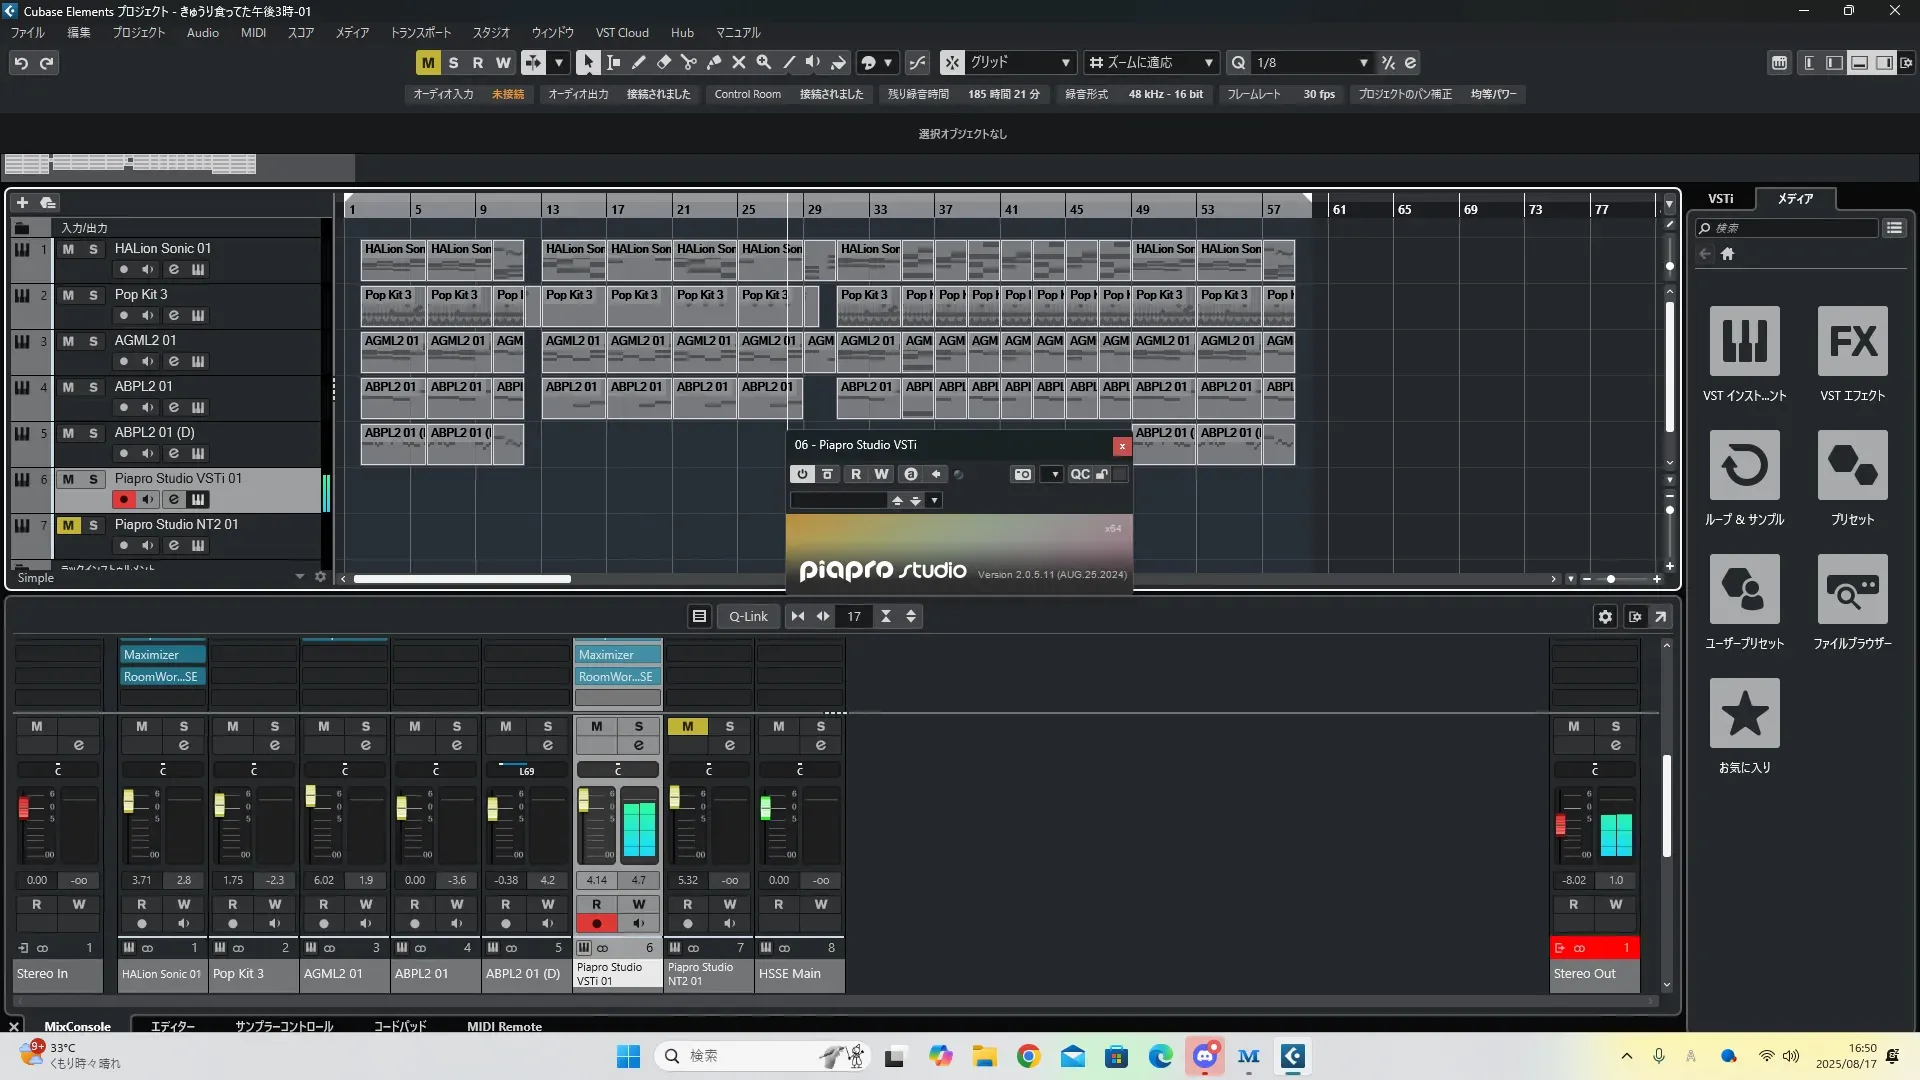Open VST Instruments media tile
This screenshot has height=1080, width=1920.
tap(1744, 342)
